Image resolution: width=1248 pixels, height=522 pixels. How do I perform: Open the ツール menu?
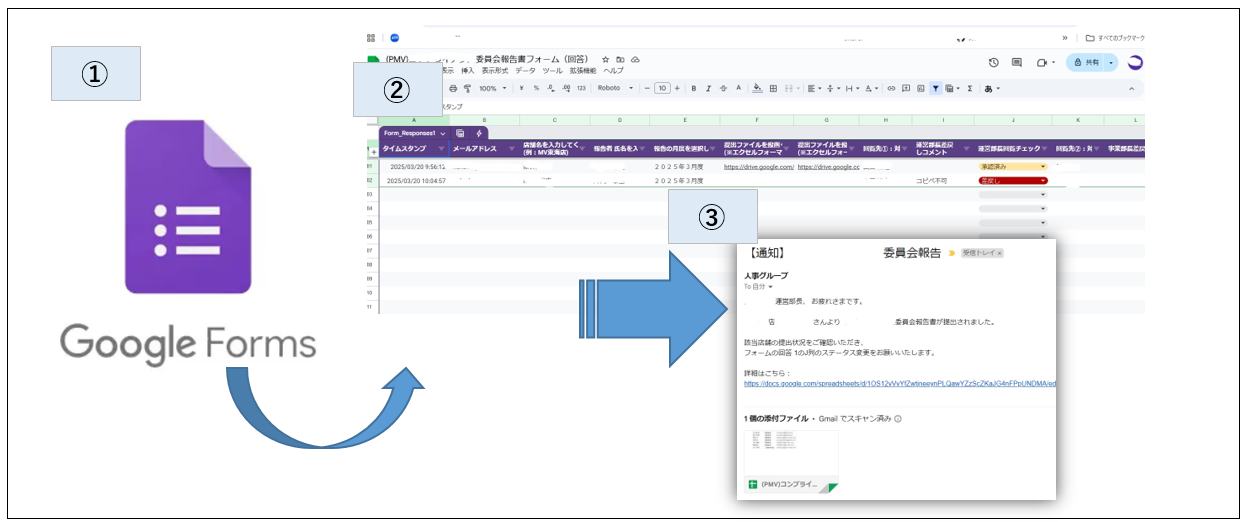coord(552,71)
